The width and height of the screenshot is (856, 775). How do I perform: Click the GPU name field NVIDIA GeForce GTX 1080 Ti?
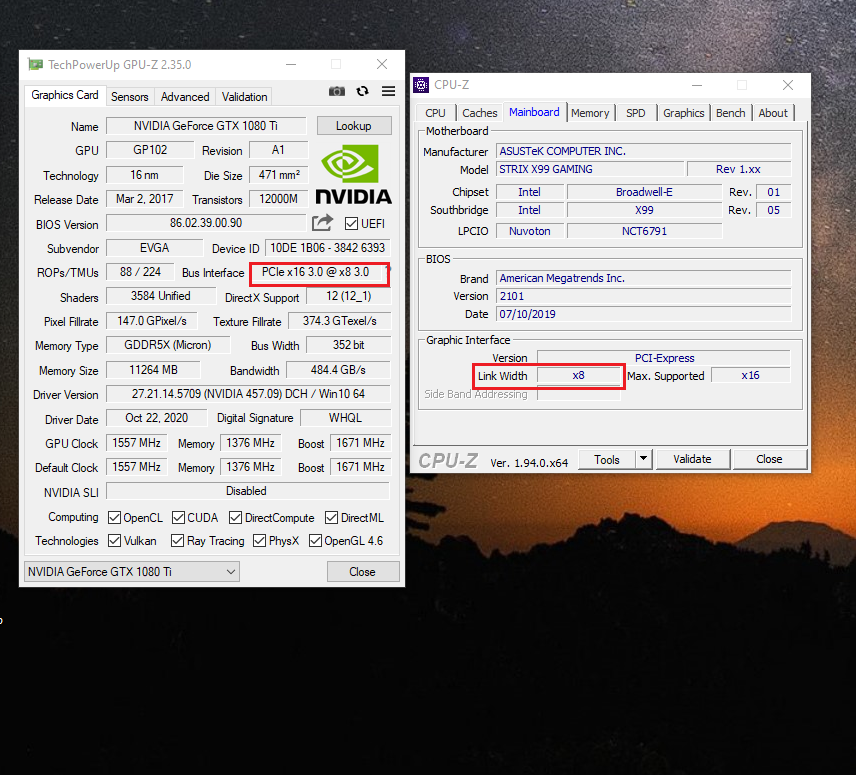(x=206, y=126)
